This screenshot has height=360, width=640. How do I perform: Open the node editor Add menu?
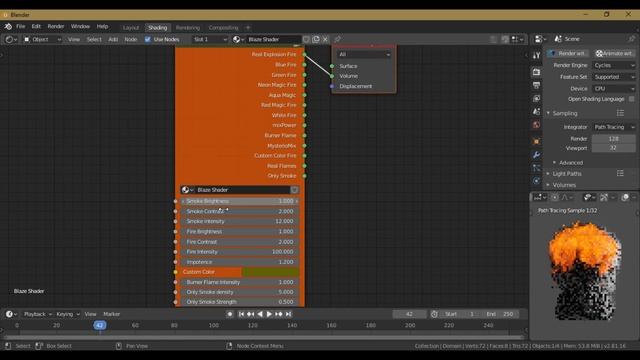[113, 40]
